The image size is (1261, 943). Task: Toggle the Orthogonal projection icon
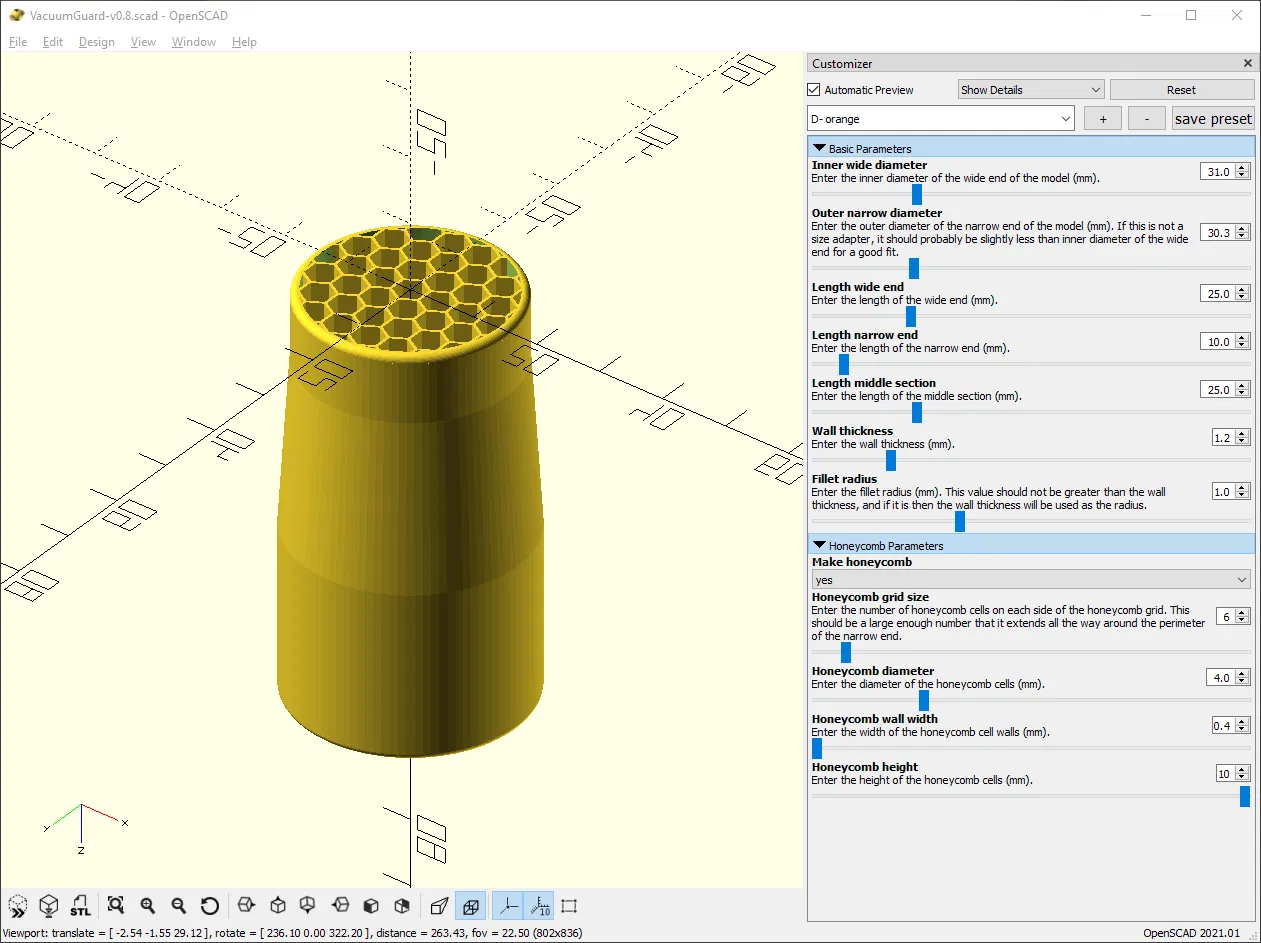click(x=470, y=906)
